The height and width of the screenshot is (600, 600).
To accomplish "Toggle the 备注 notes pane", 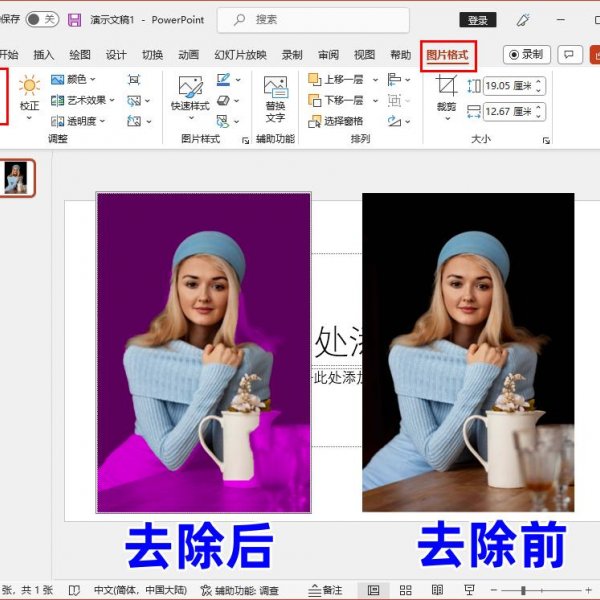I will click(x=325, y=590).
